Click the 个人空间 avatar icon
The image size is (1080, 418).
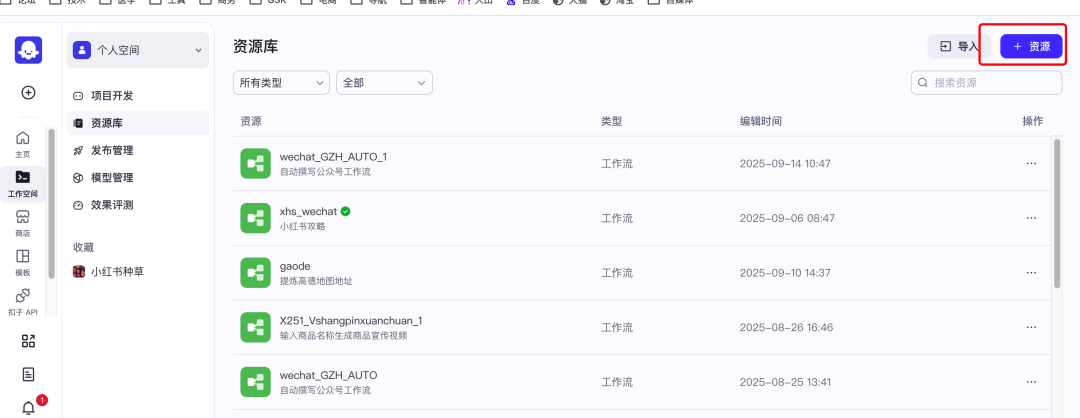[x=82, y=50]
